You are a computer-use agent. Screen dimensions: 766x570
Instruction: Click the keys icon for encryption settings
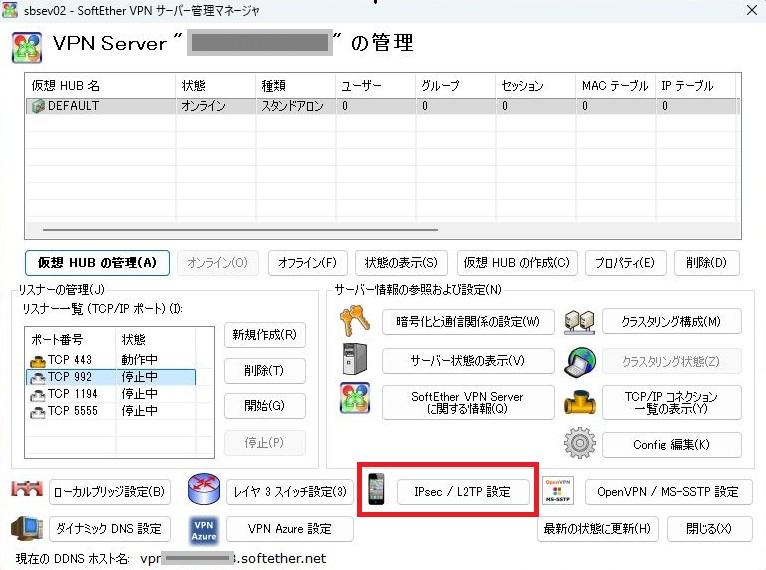pyautogui.click(x=354, y=321)
